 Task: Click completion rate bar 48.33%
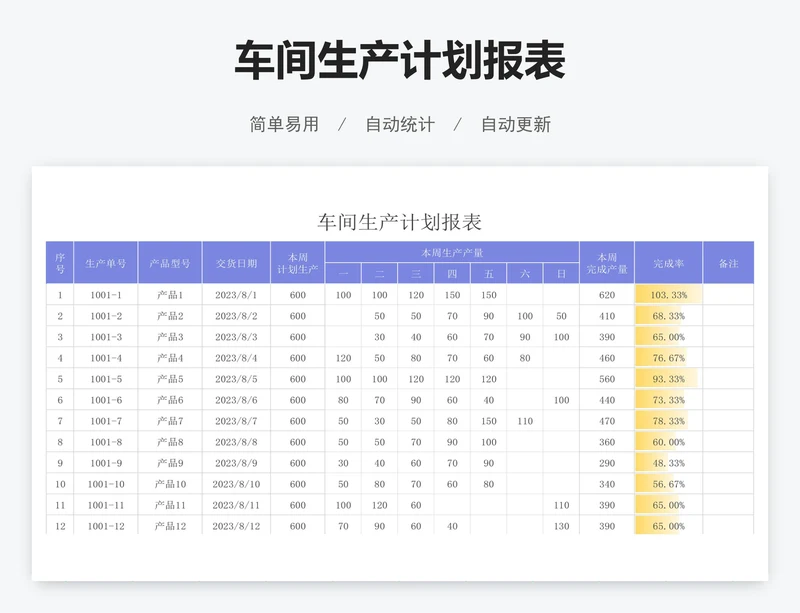tap(668, 463)
